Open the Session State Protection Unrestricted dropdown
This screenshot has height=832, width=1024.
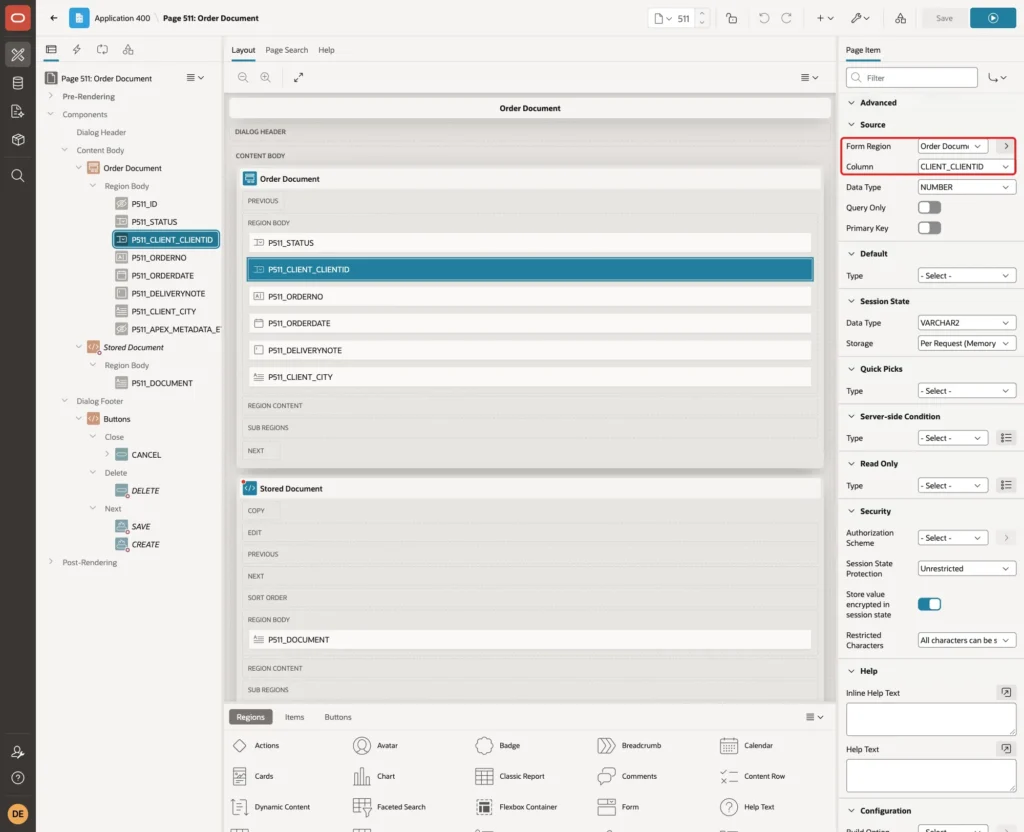pos(967,568)
